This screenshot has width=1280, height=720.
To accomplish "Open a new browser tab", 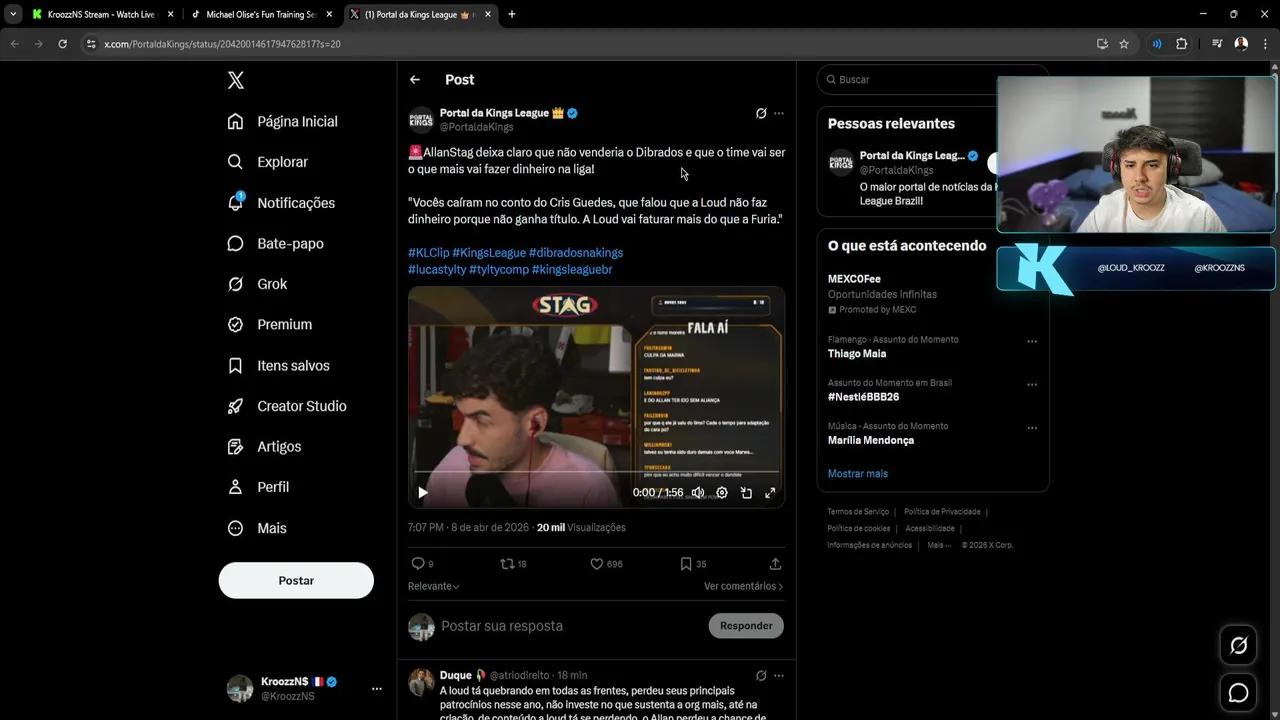I will click(512, 15).
